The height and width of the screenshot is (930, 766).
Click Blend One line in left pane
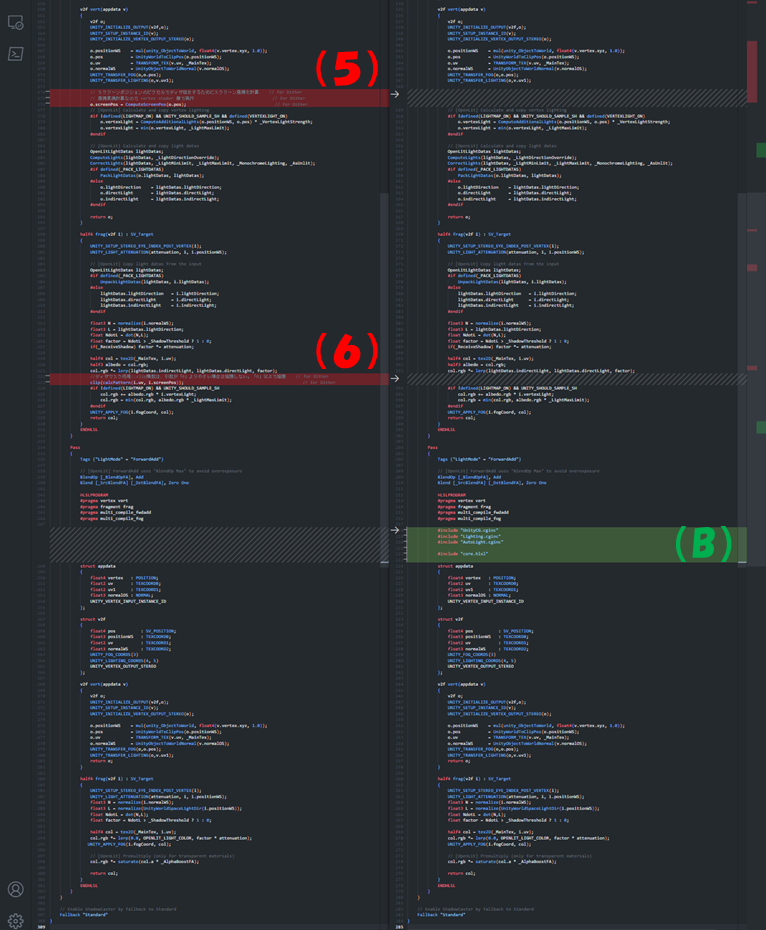tap(120, 482)
